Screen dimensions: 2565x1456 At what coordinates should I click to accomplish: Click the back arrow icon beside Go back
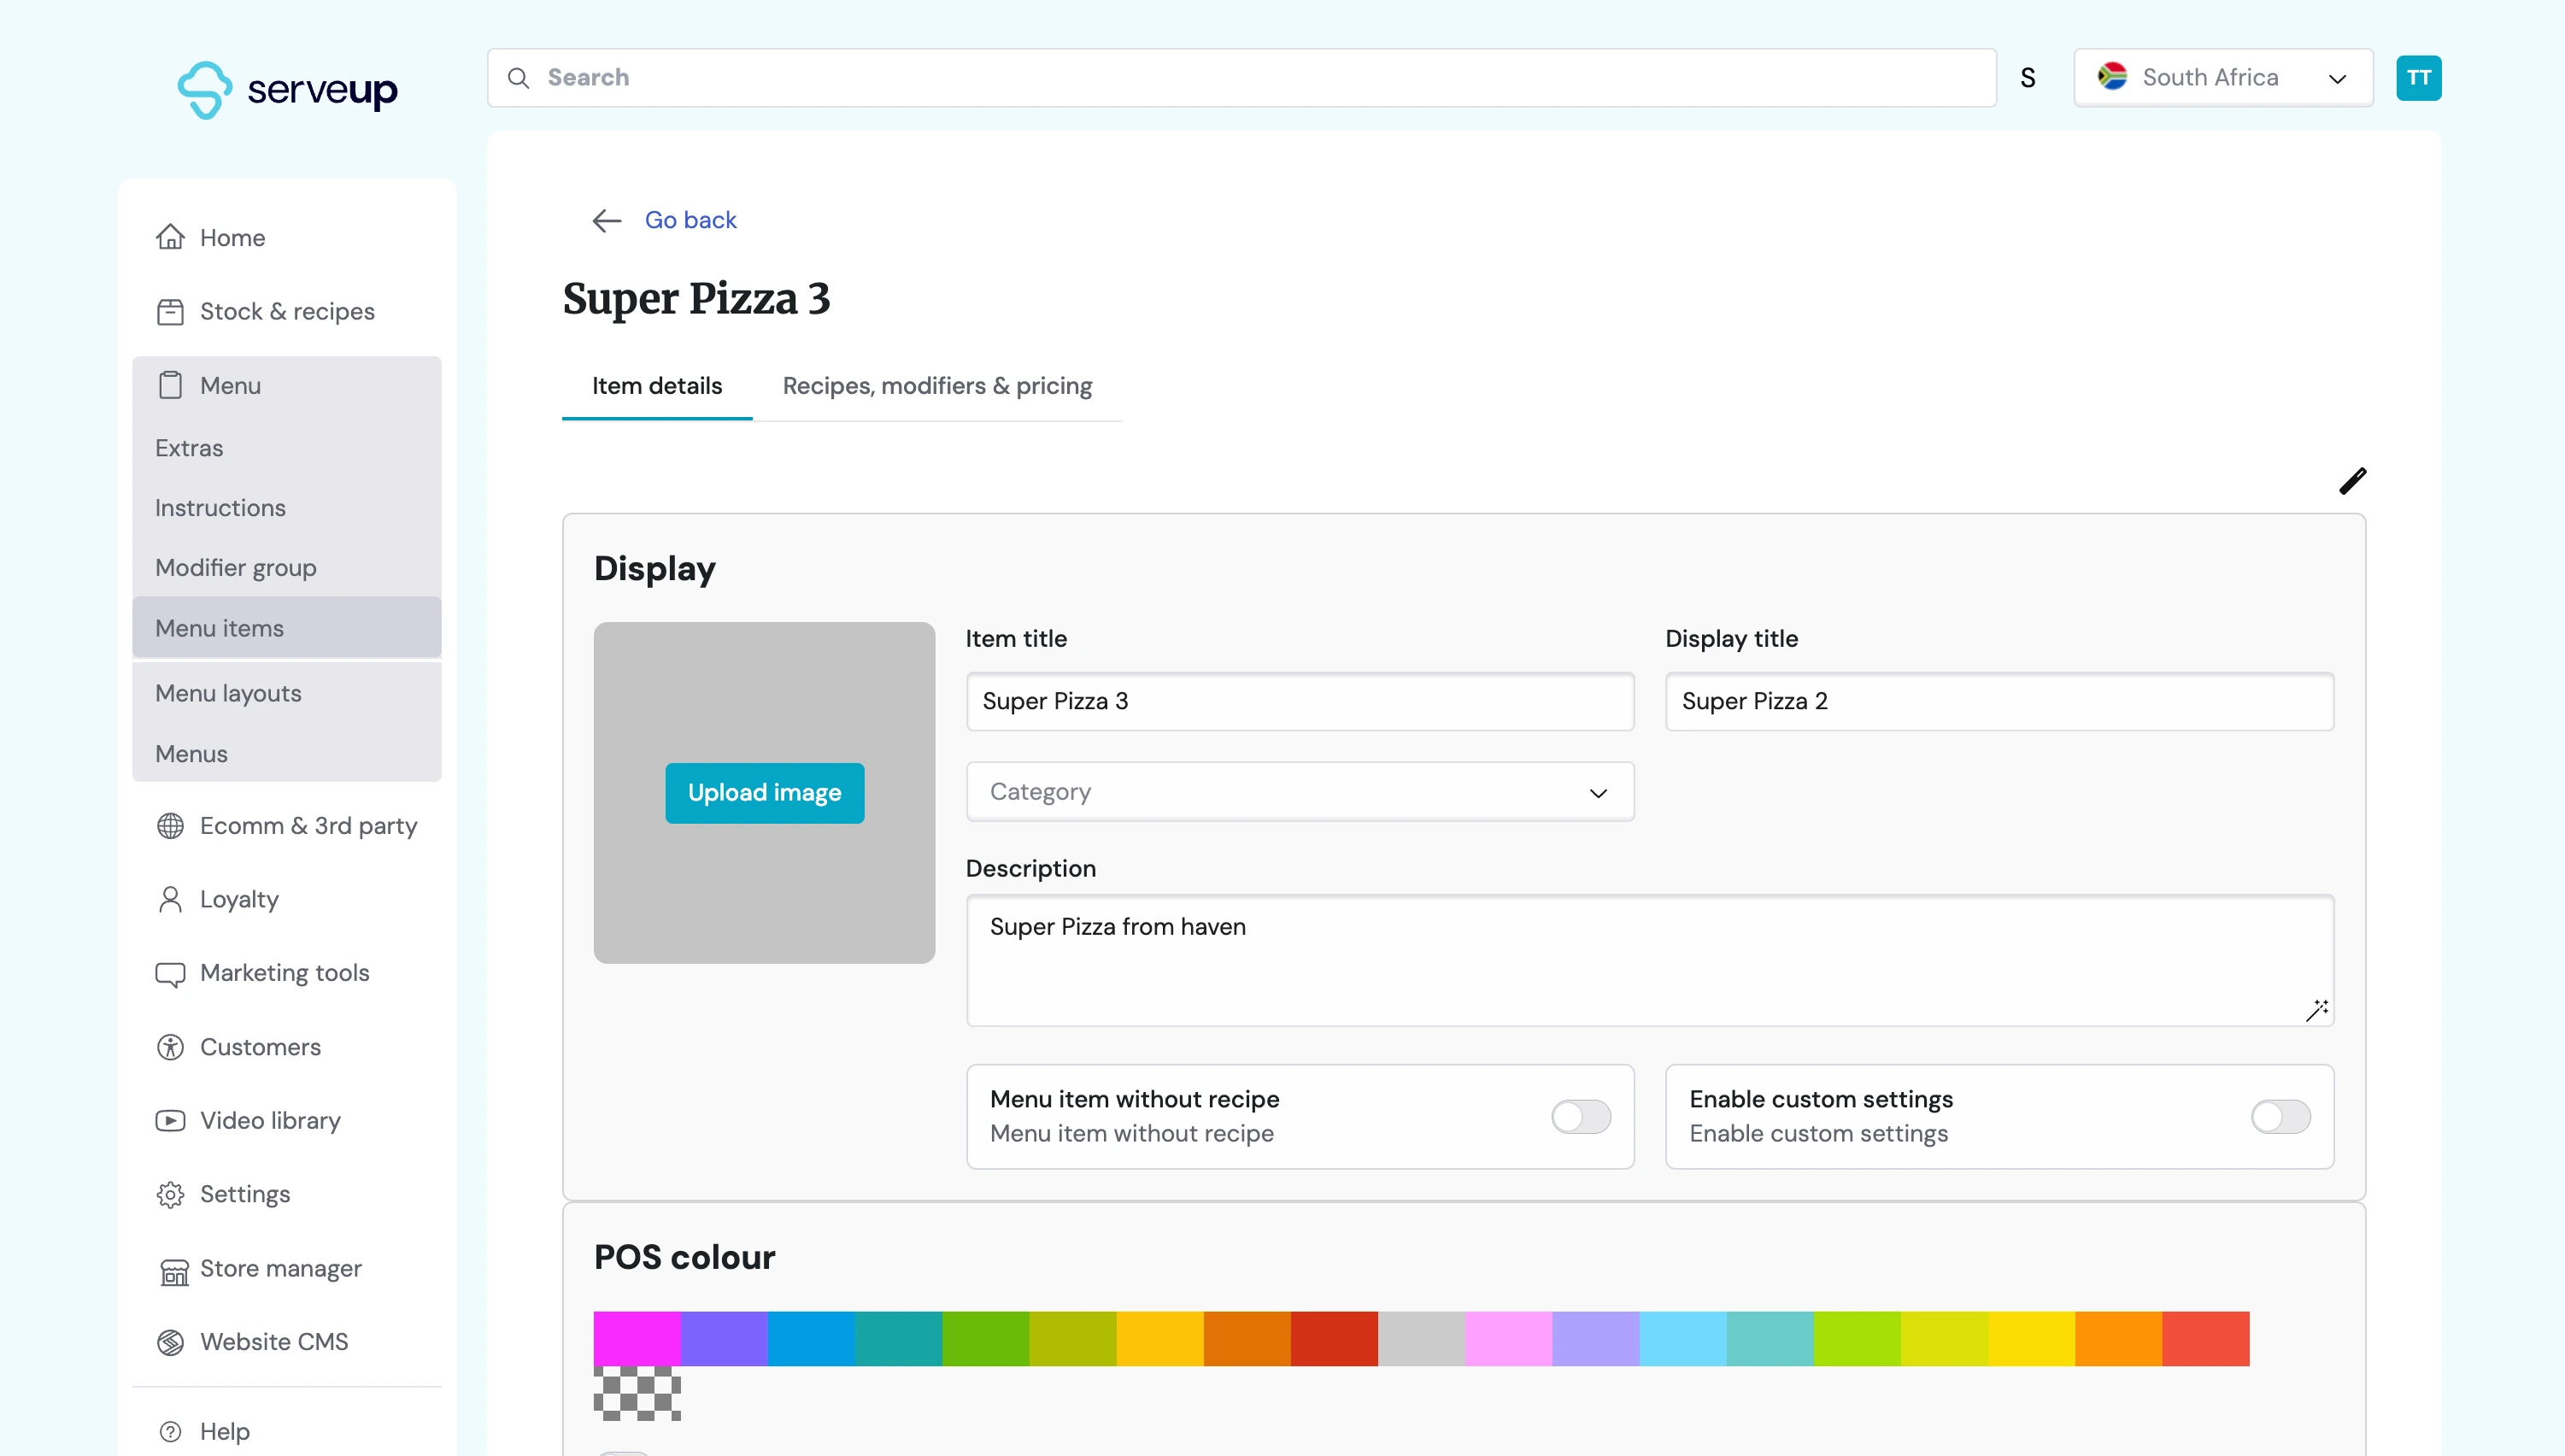point(607,220)
